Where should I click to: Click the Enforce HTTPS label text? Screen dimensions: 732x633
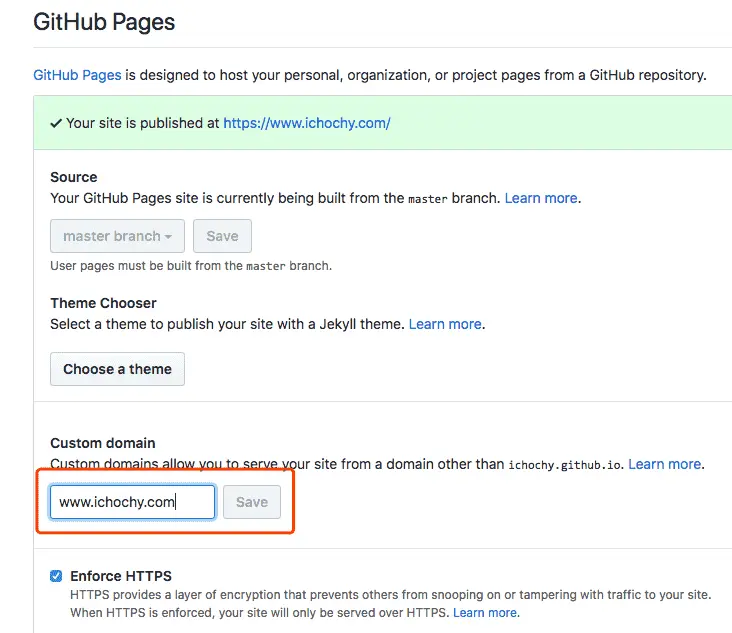(121, 576)
